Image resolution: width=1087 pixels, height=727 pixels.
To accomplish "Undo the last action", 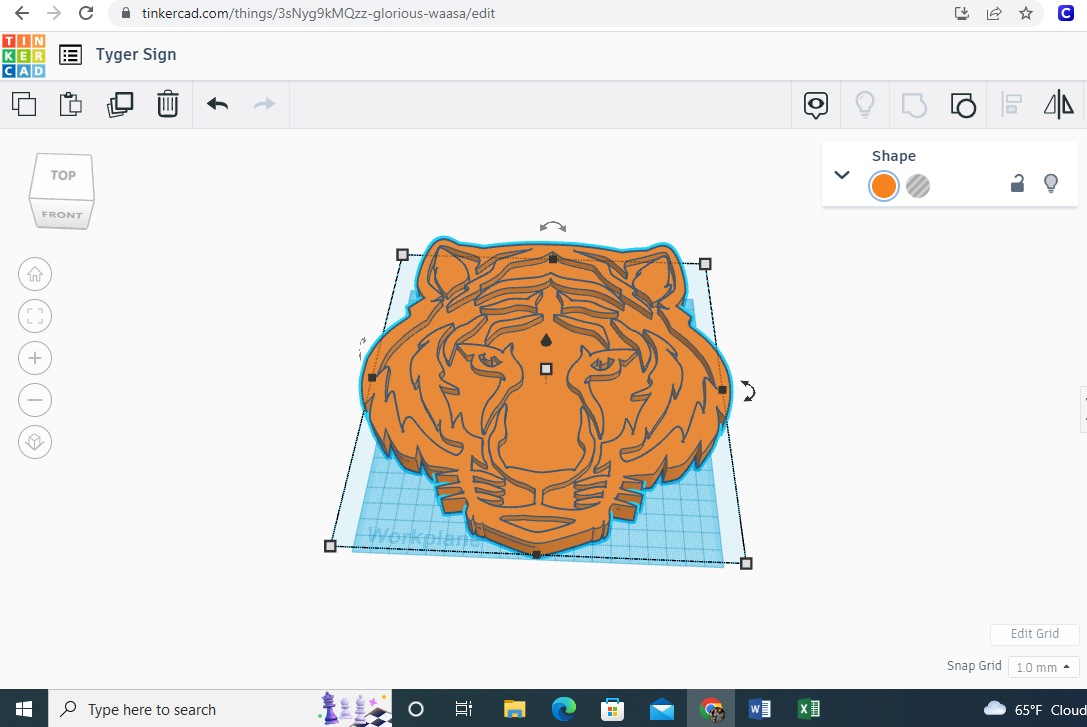I will pyautogui.click(x=217, y=104).
